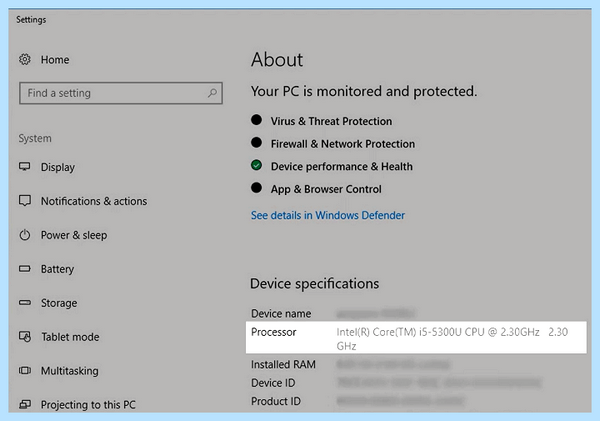Viewport: 600px width, 421px height.
Task: Click the Home gear icon
Action: (25, 59)
